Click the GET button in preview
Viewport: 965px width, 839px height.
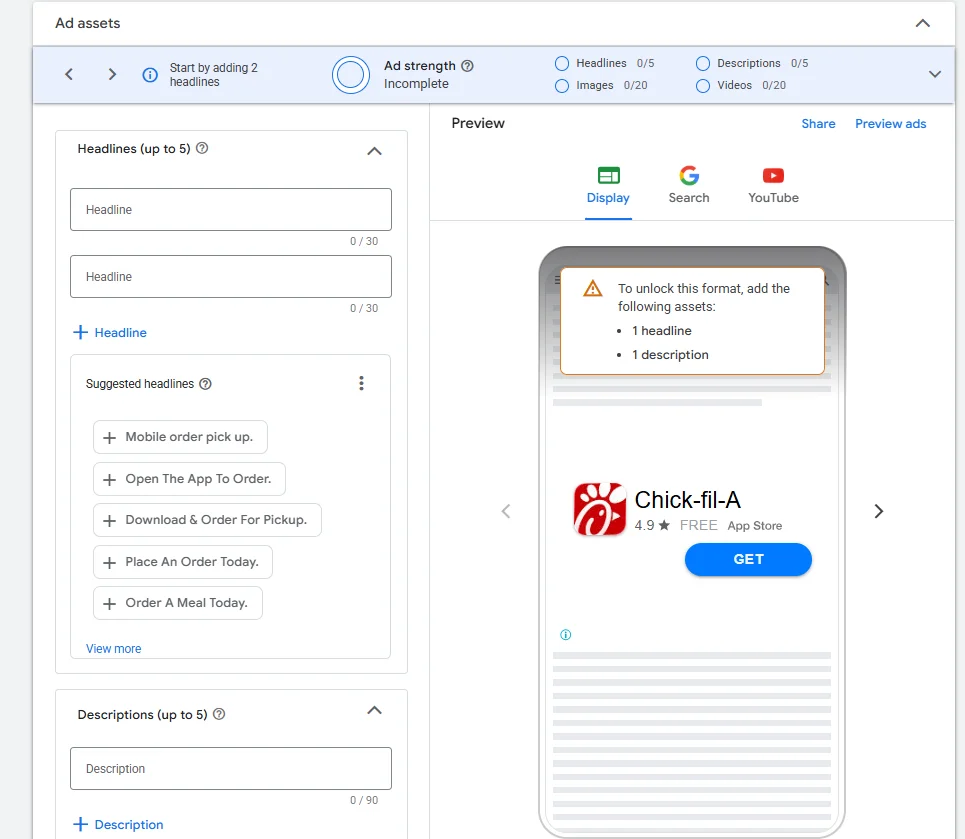[x=748, y=560]
